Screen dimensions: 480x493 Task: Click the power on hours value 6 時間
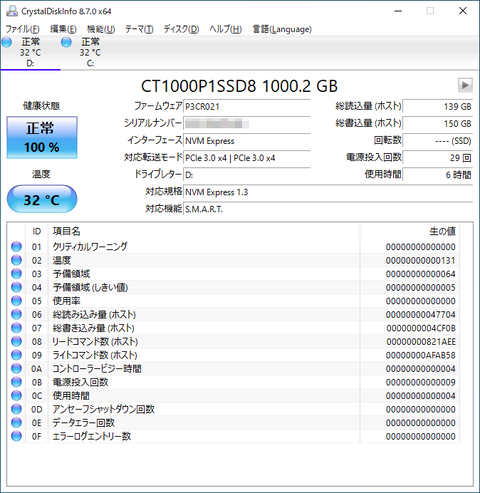tap(438, 175)
